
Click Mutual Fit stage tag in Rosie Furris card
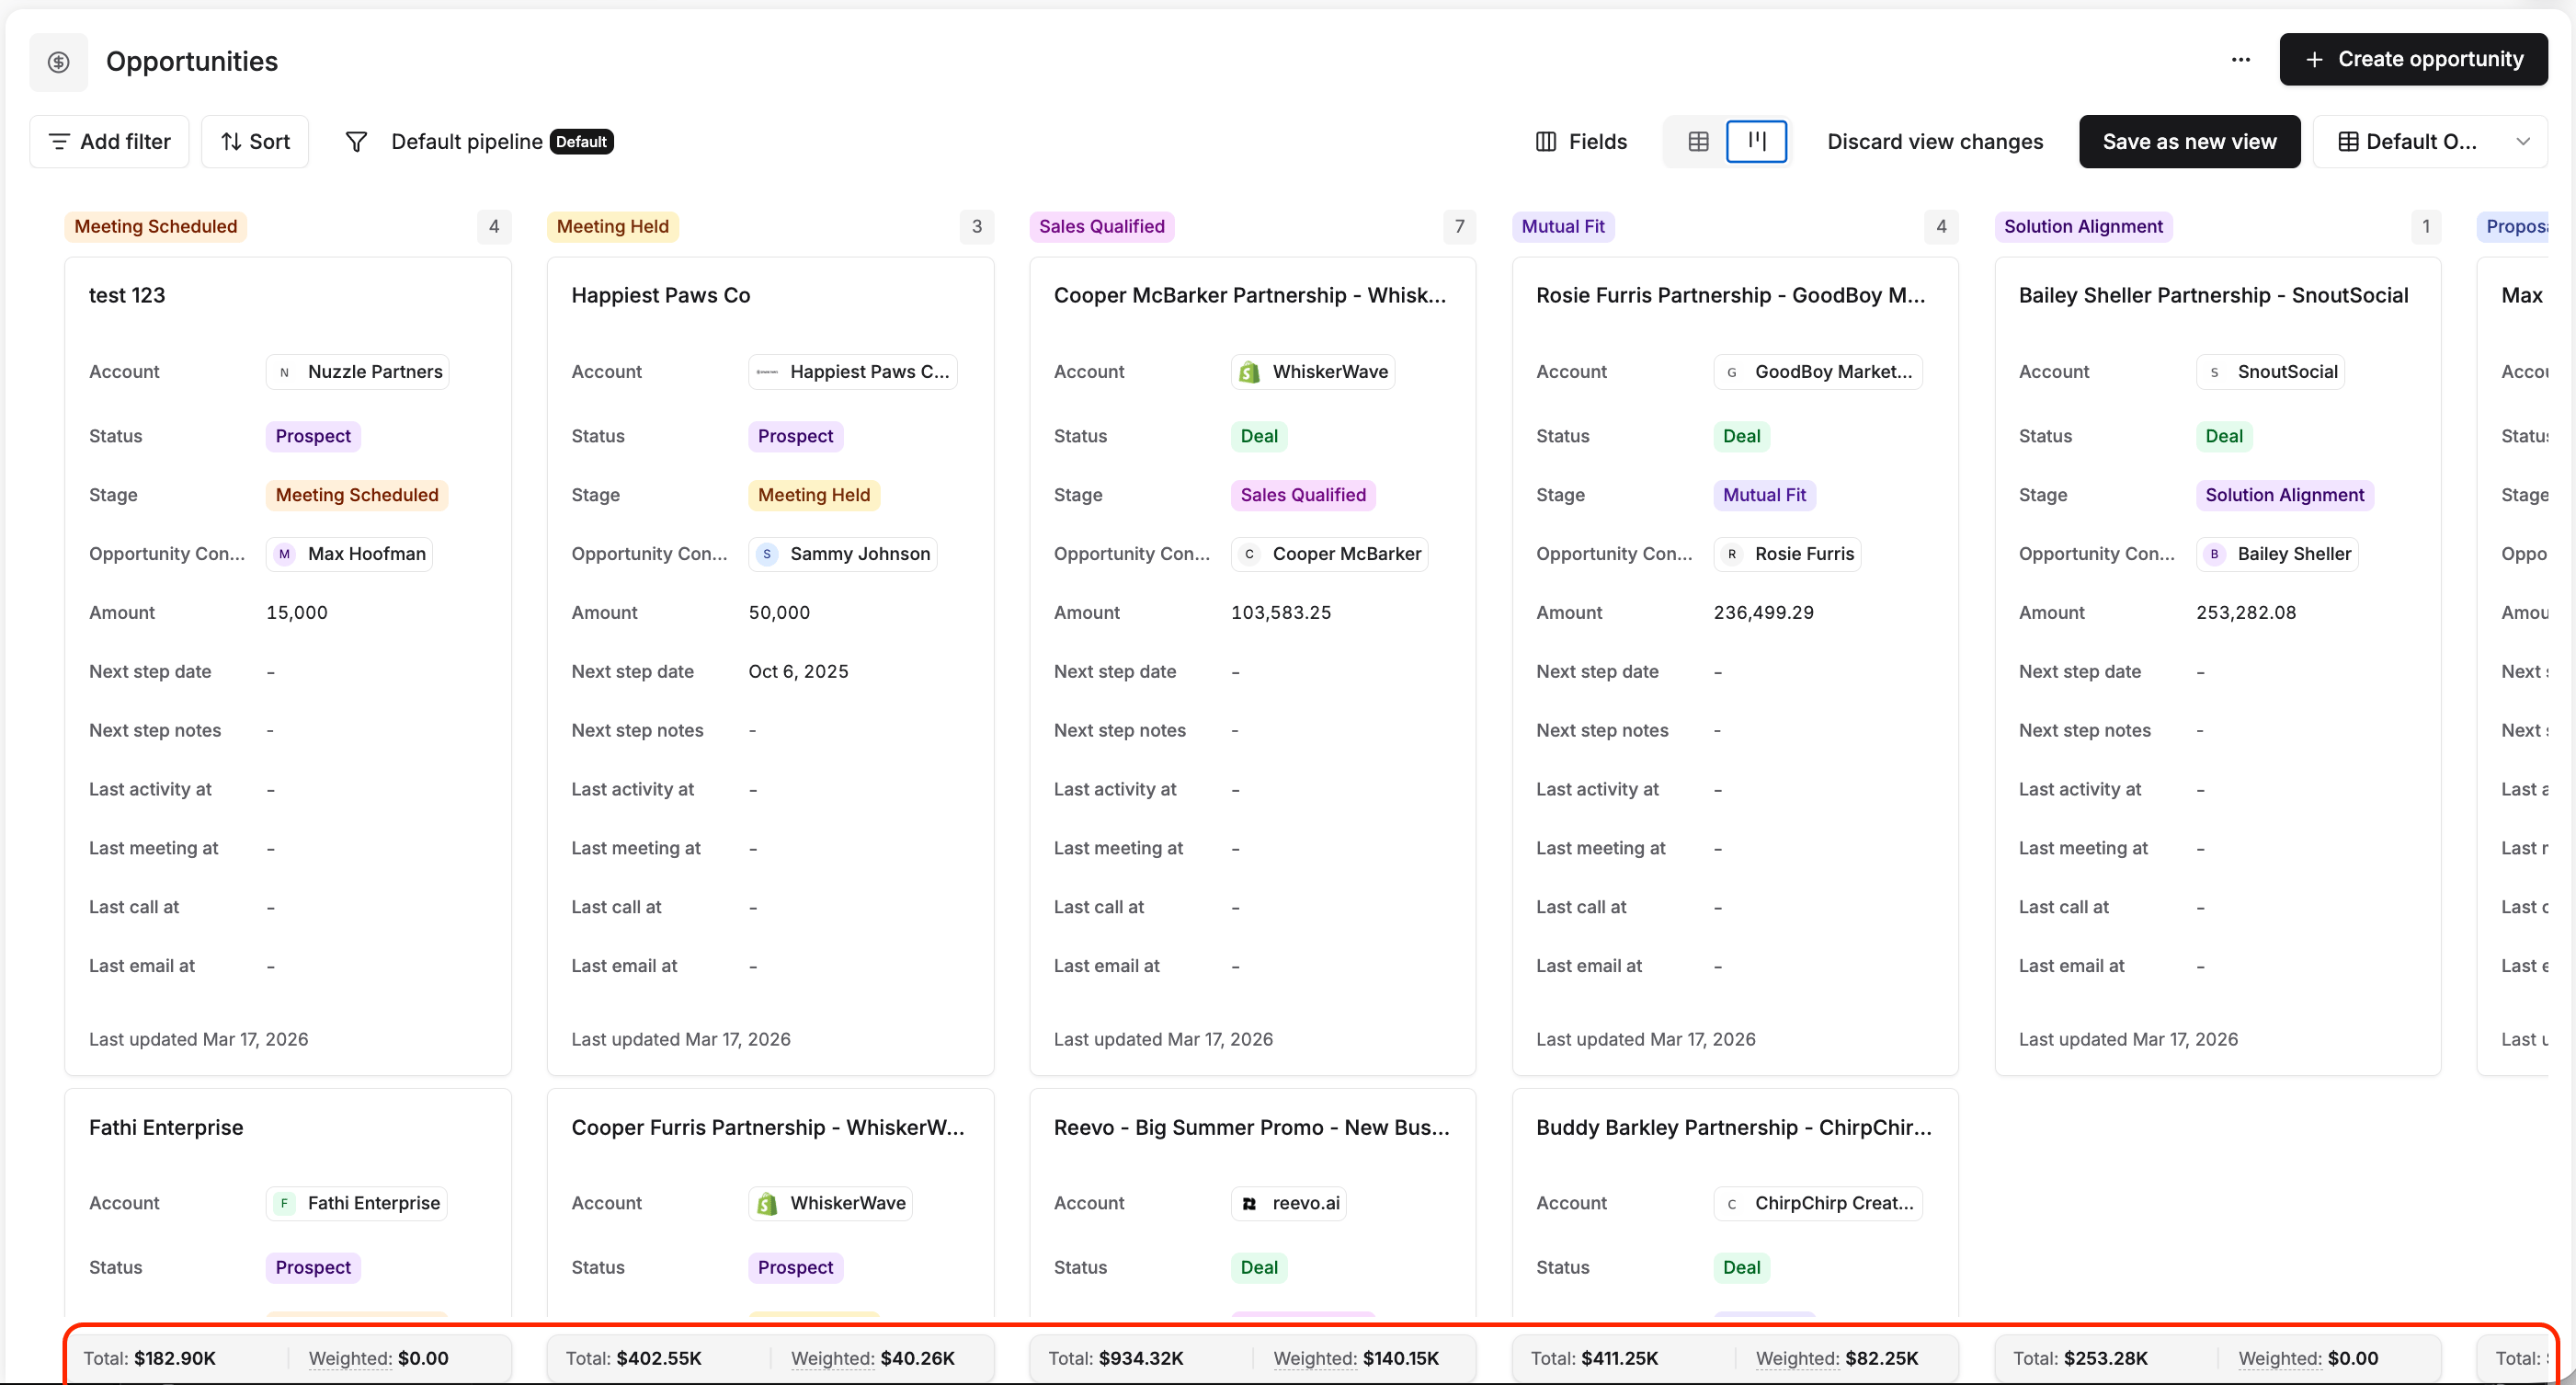click(x=1764, y=494)
